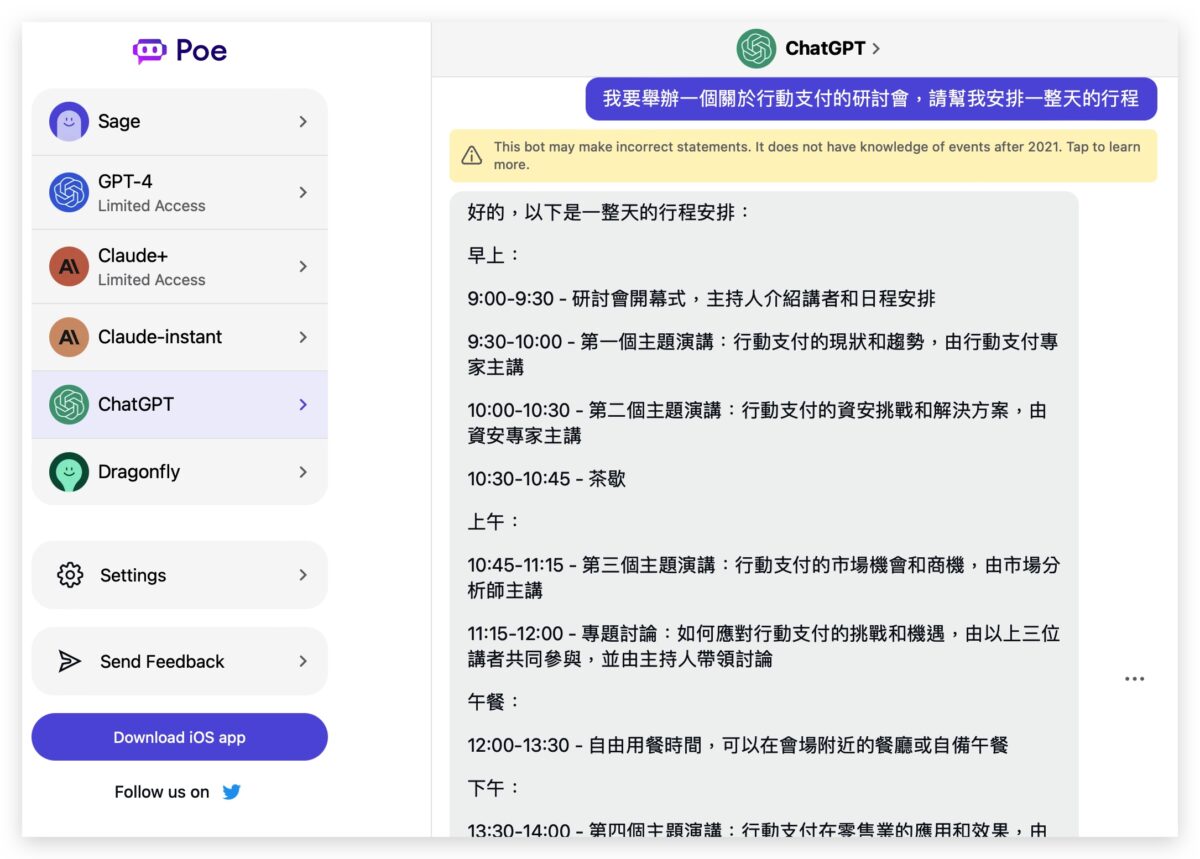Click the ChatGPT avatar in chat header

(x=756, y=48)
